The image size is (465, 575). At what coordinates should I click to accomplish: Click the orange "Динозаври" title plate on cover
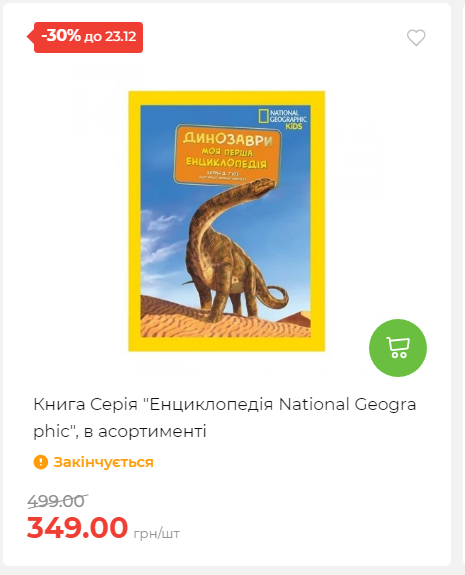pos(227,154)
